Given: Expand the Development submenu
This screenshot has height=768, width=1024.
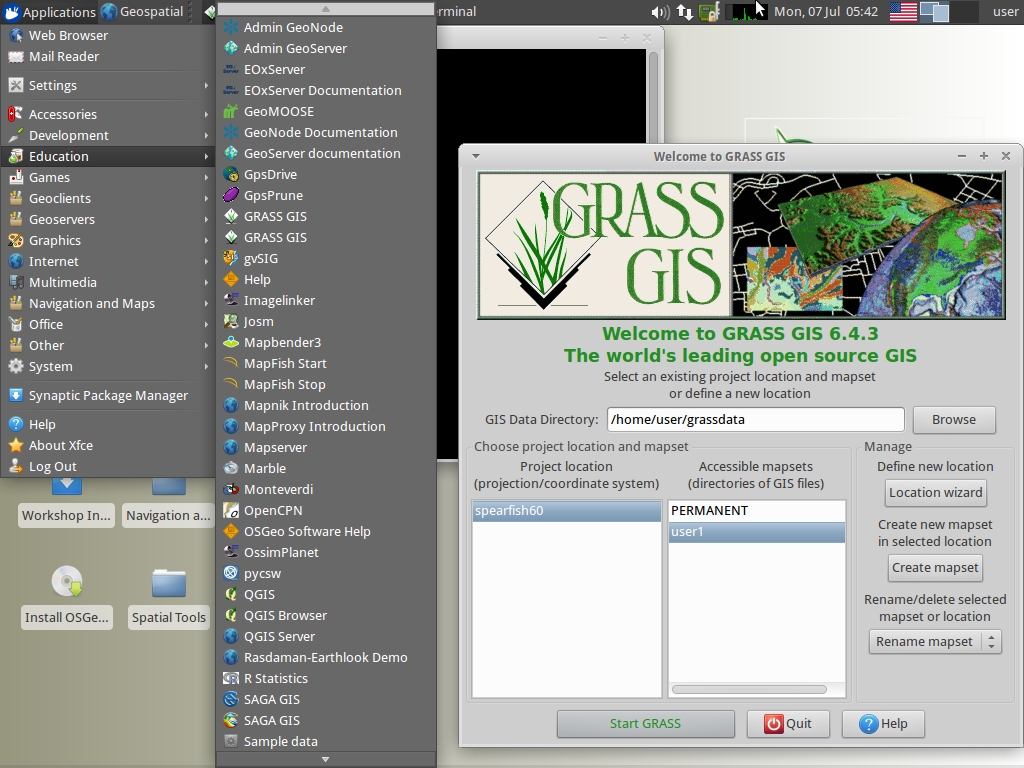Looking at the screenshot, I should click(108, 135).
